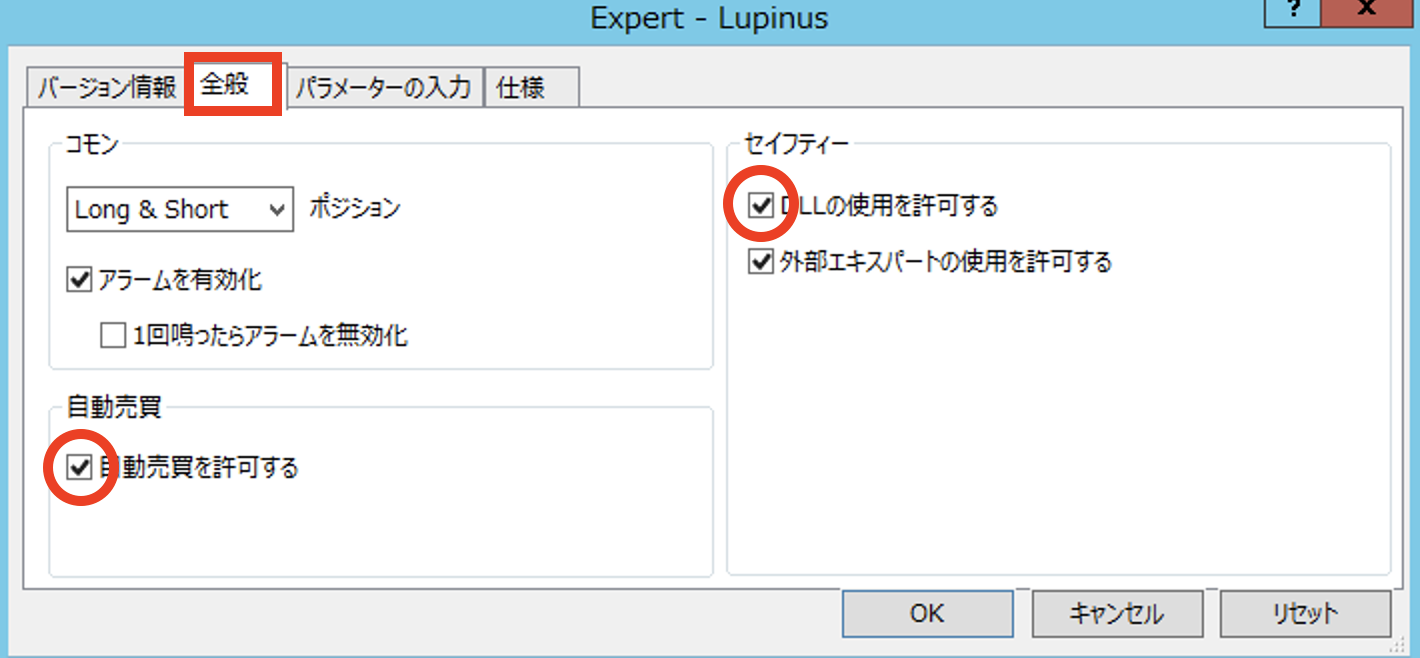
Task: Click the Expert - Lupinus title bar
Action: (x=709, y=18)
